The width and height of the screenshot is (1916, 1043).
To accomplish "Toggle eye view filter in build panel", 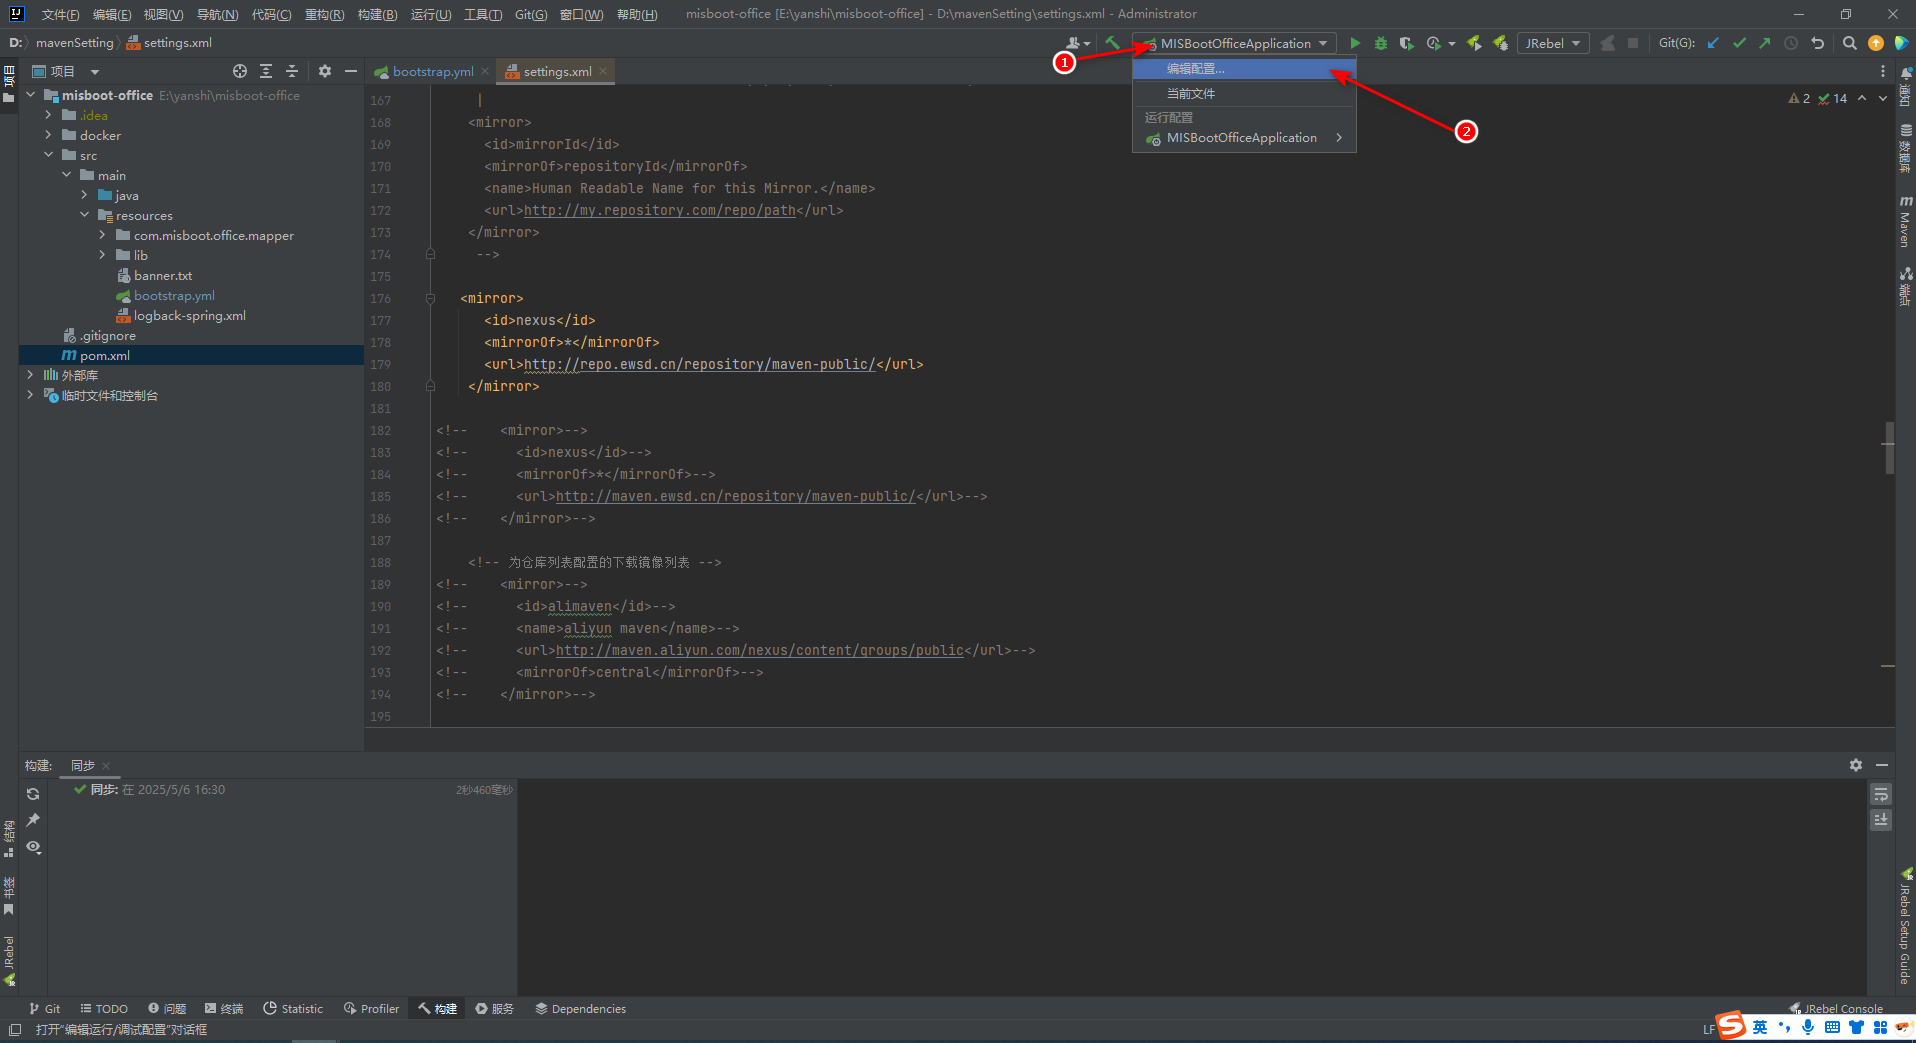I will (x=33, y=847).
